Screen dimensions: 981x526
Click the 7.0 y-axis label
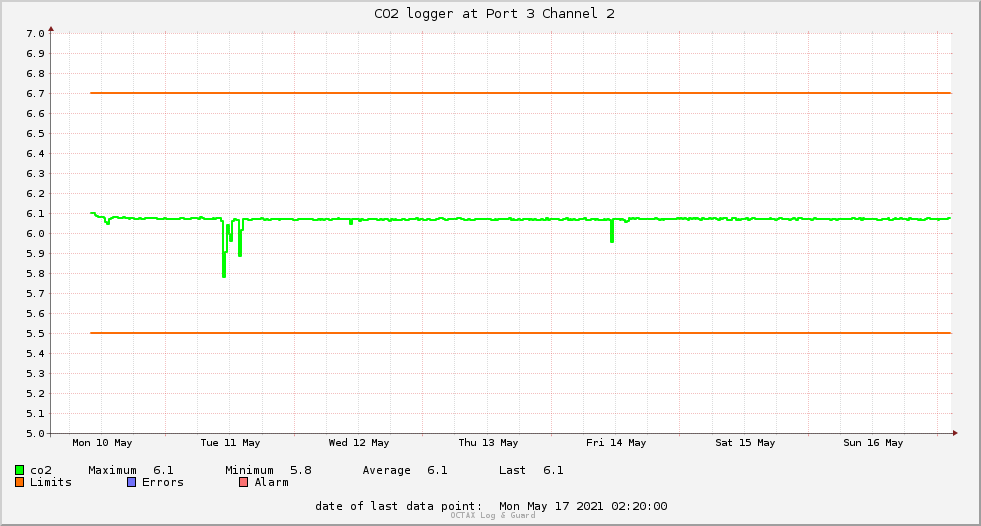(x=35, y=34)
